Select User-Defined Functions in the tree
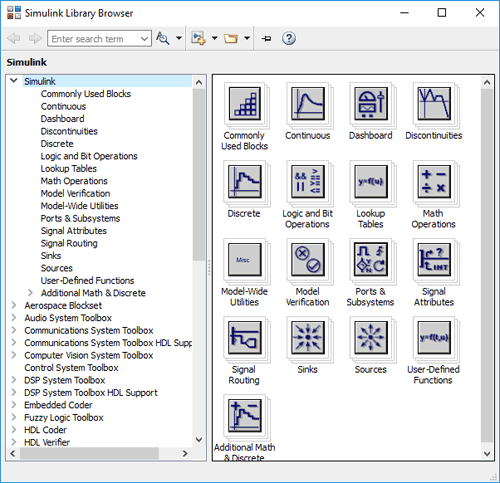 coord(87,281)
